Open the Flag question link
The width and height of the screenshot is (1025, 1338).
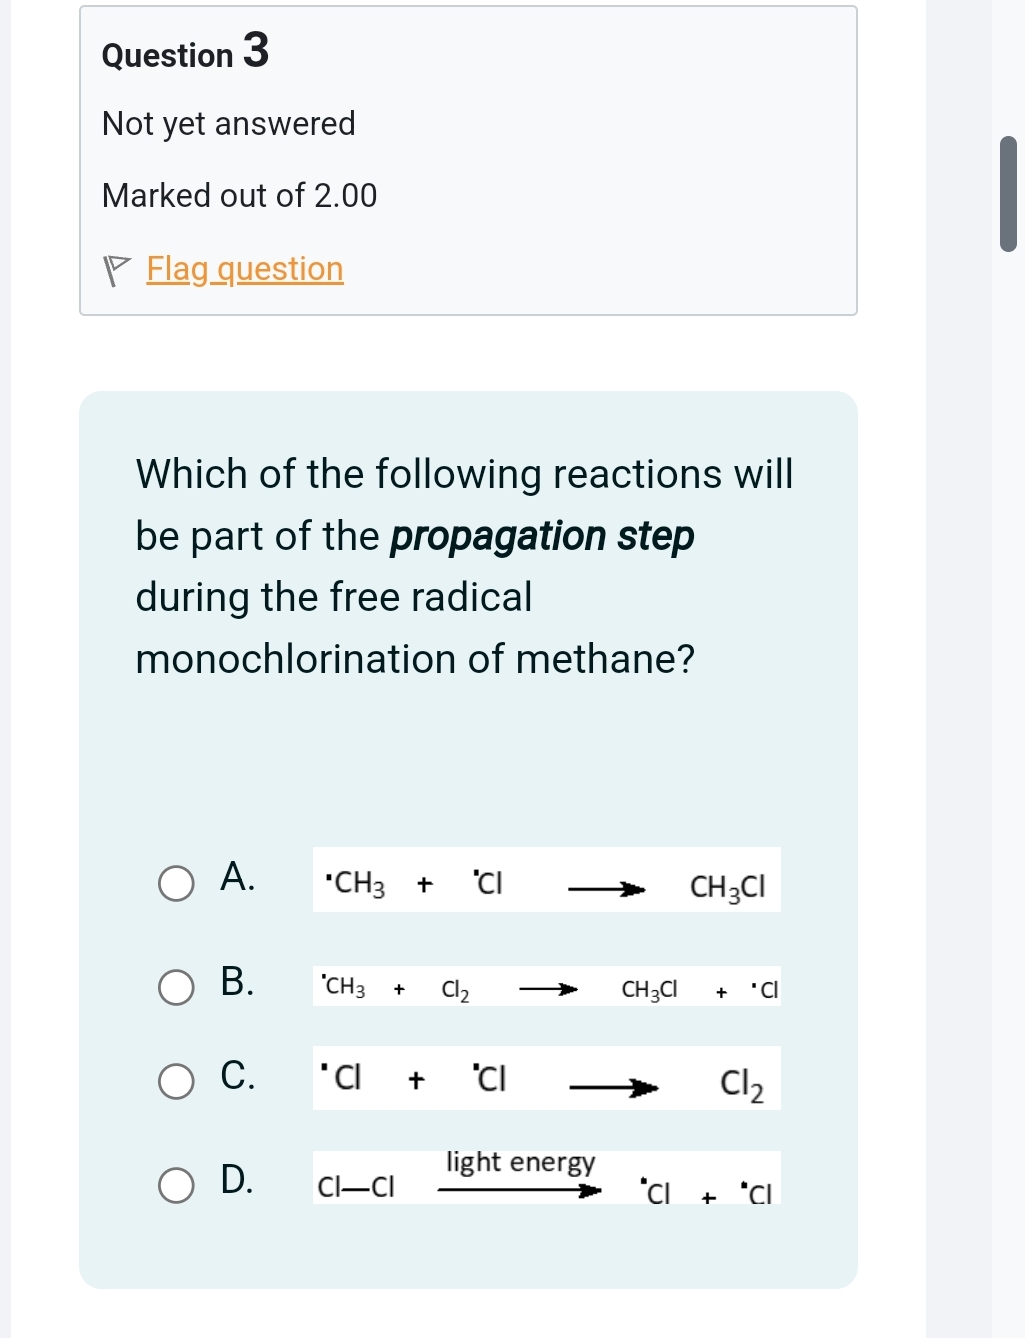coord(244,269)
